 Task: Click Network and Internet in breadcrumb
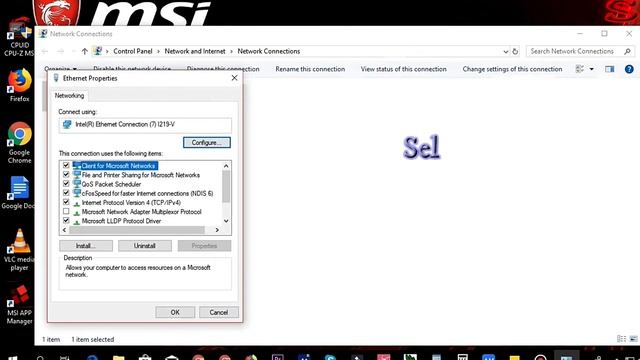point(195,51)
